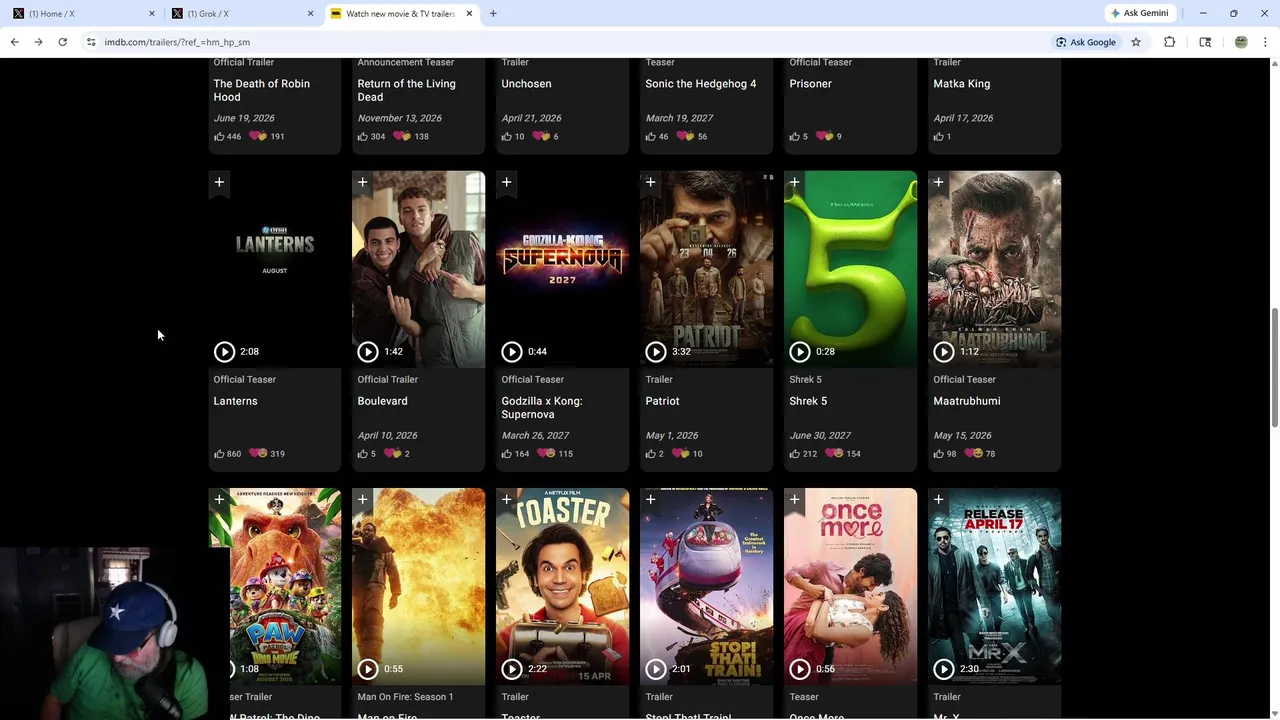Open the Sonic the Hedgehog 4 title link
The image size is (1280, 720).
[700, 84]
